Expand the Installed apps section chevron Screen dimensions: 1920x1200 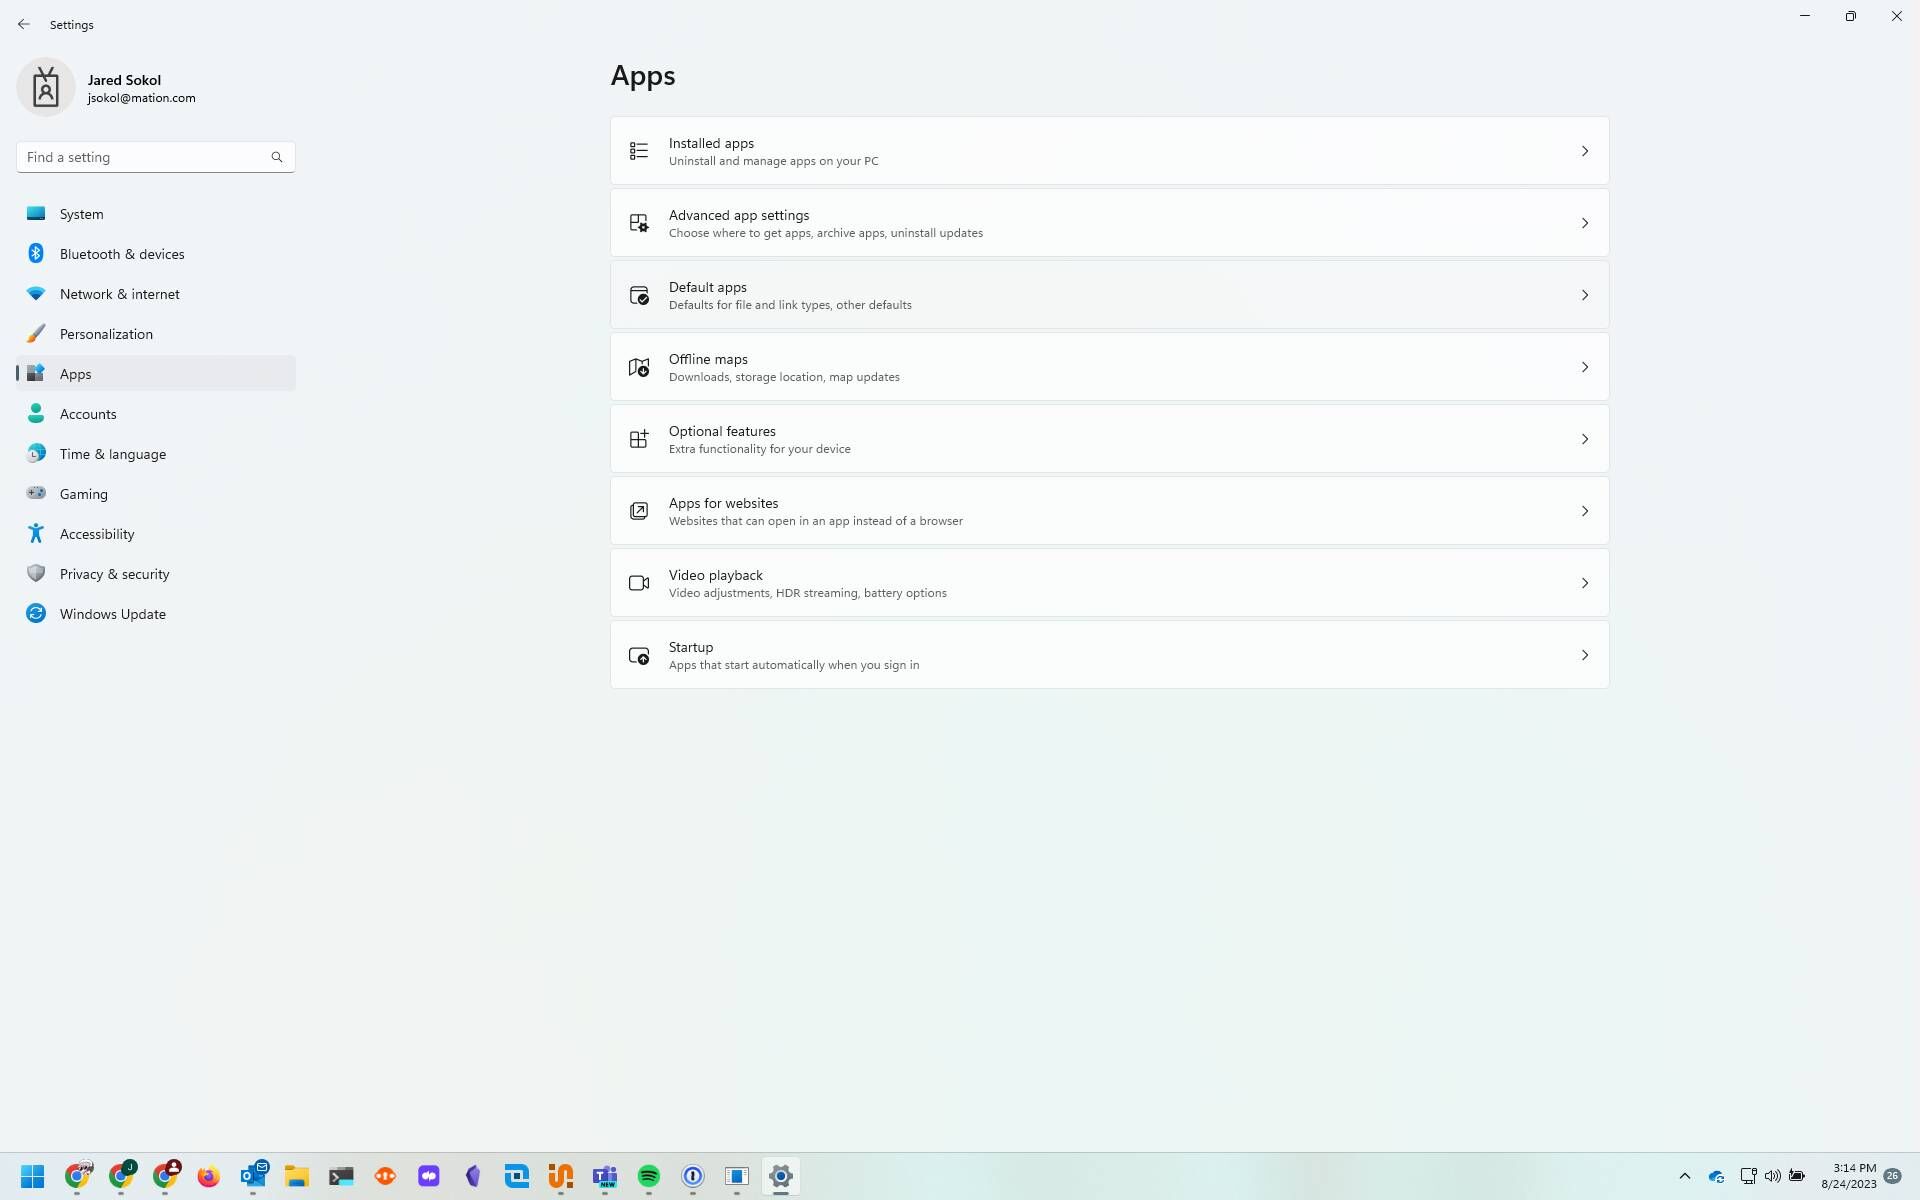pos(1585,150)
